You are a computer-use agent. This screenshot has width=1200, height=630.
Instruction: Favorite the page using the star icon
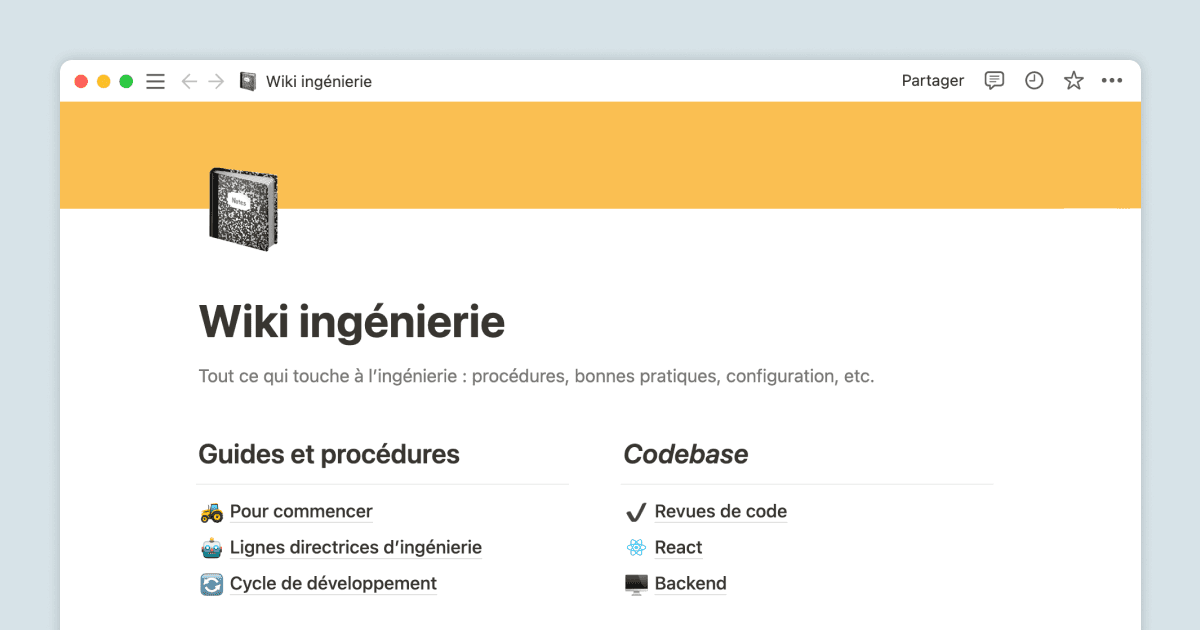(x=1073, y=80)
